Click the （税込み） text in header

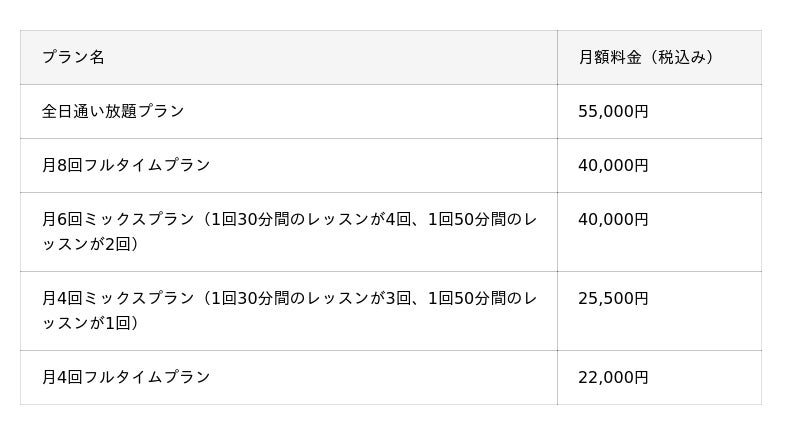pyautogui.click(x=683, y=57)
